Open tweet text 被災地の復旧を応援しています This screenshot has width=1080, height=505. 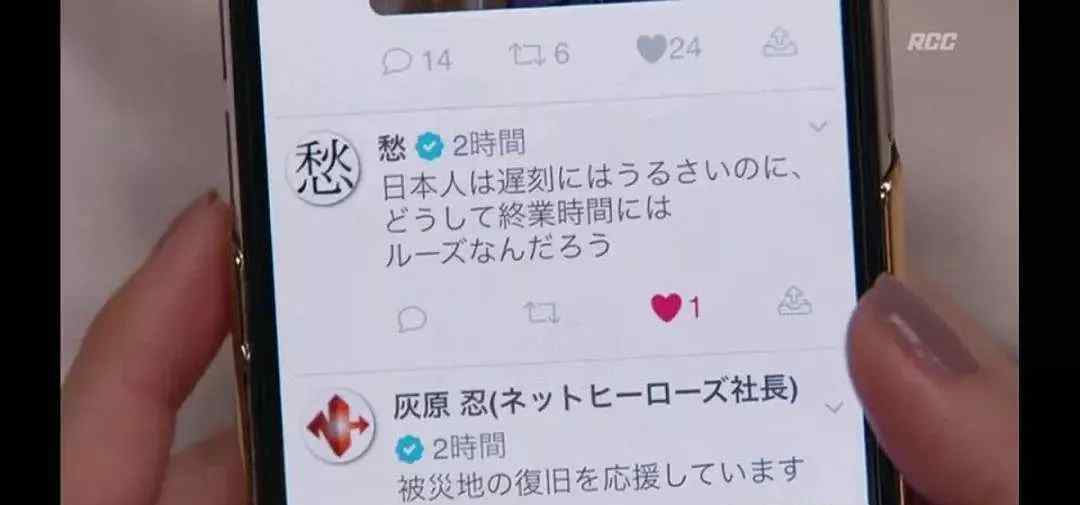pos(601,475)
